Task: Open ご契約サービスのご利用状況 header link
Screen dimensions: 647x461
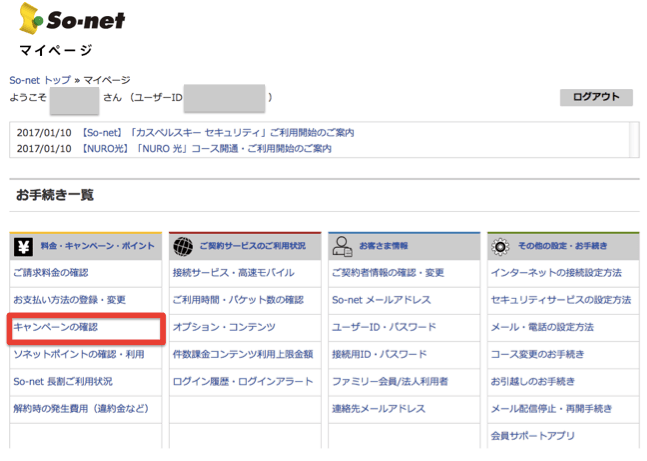Action: coord(253,246)
